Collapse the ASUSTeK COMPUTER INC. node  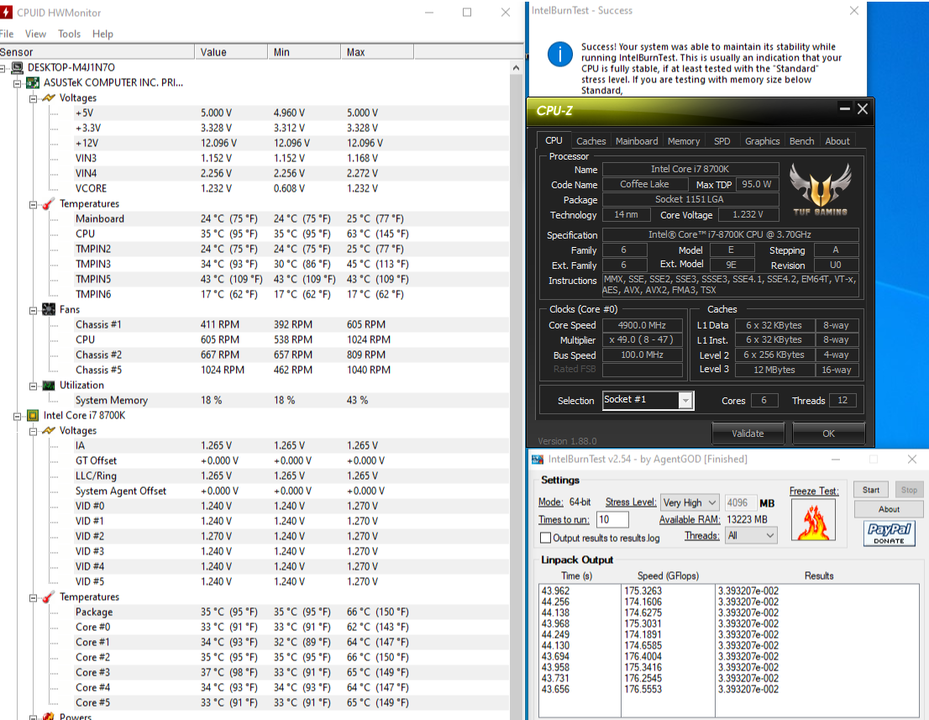click(x=18, y=84)
